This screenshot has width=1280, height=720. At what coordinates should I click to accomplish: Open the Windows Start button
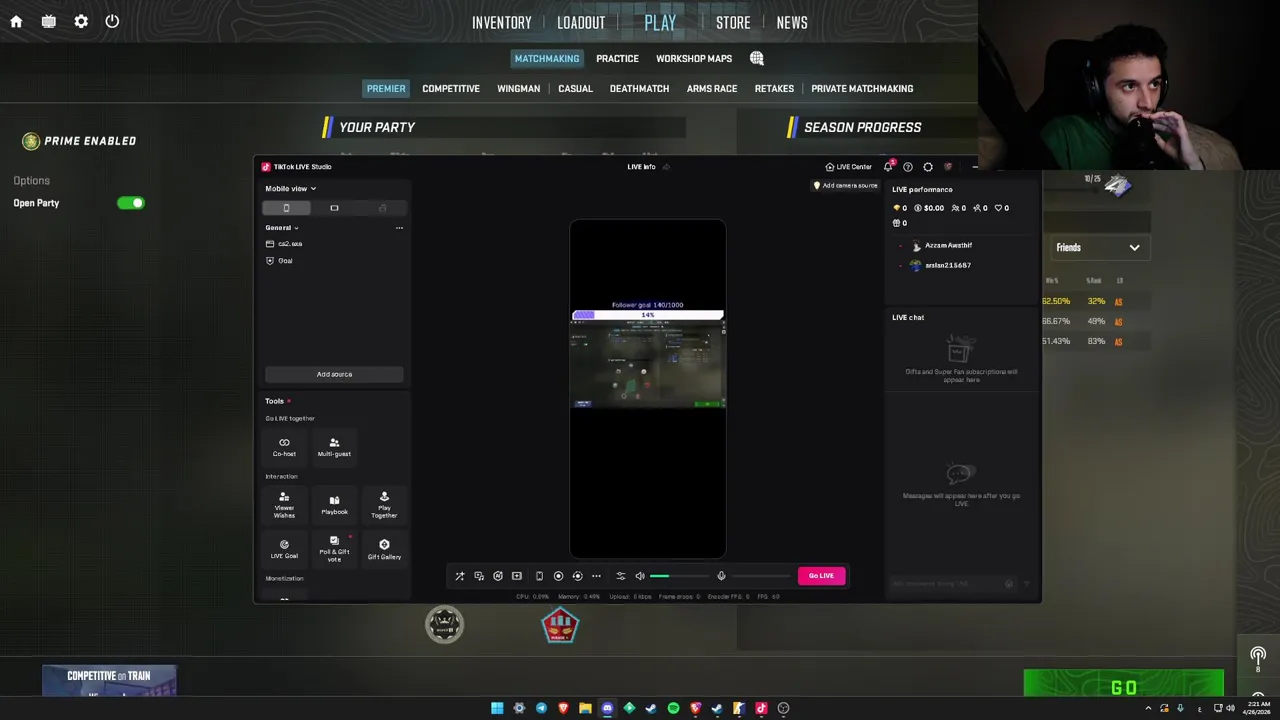[497, 708]
